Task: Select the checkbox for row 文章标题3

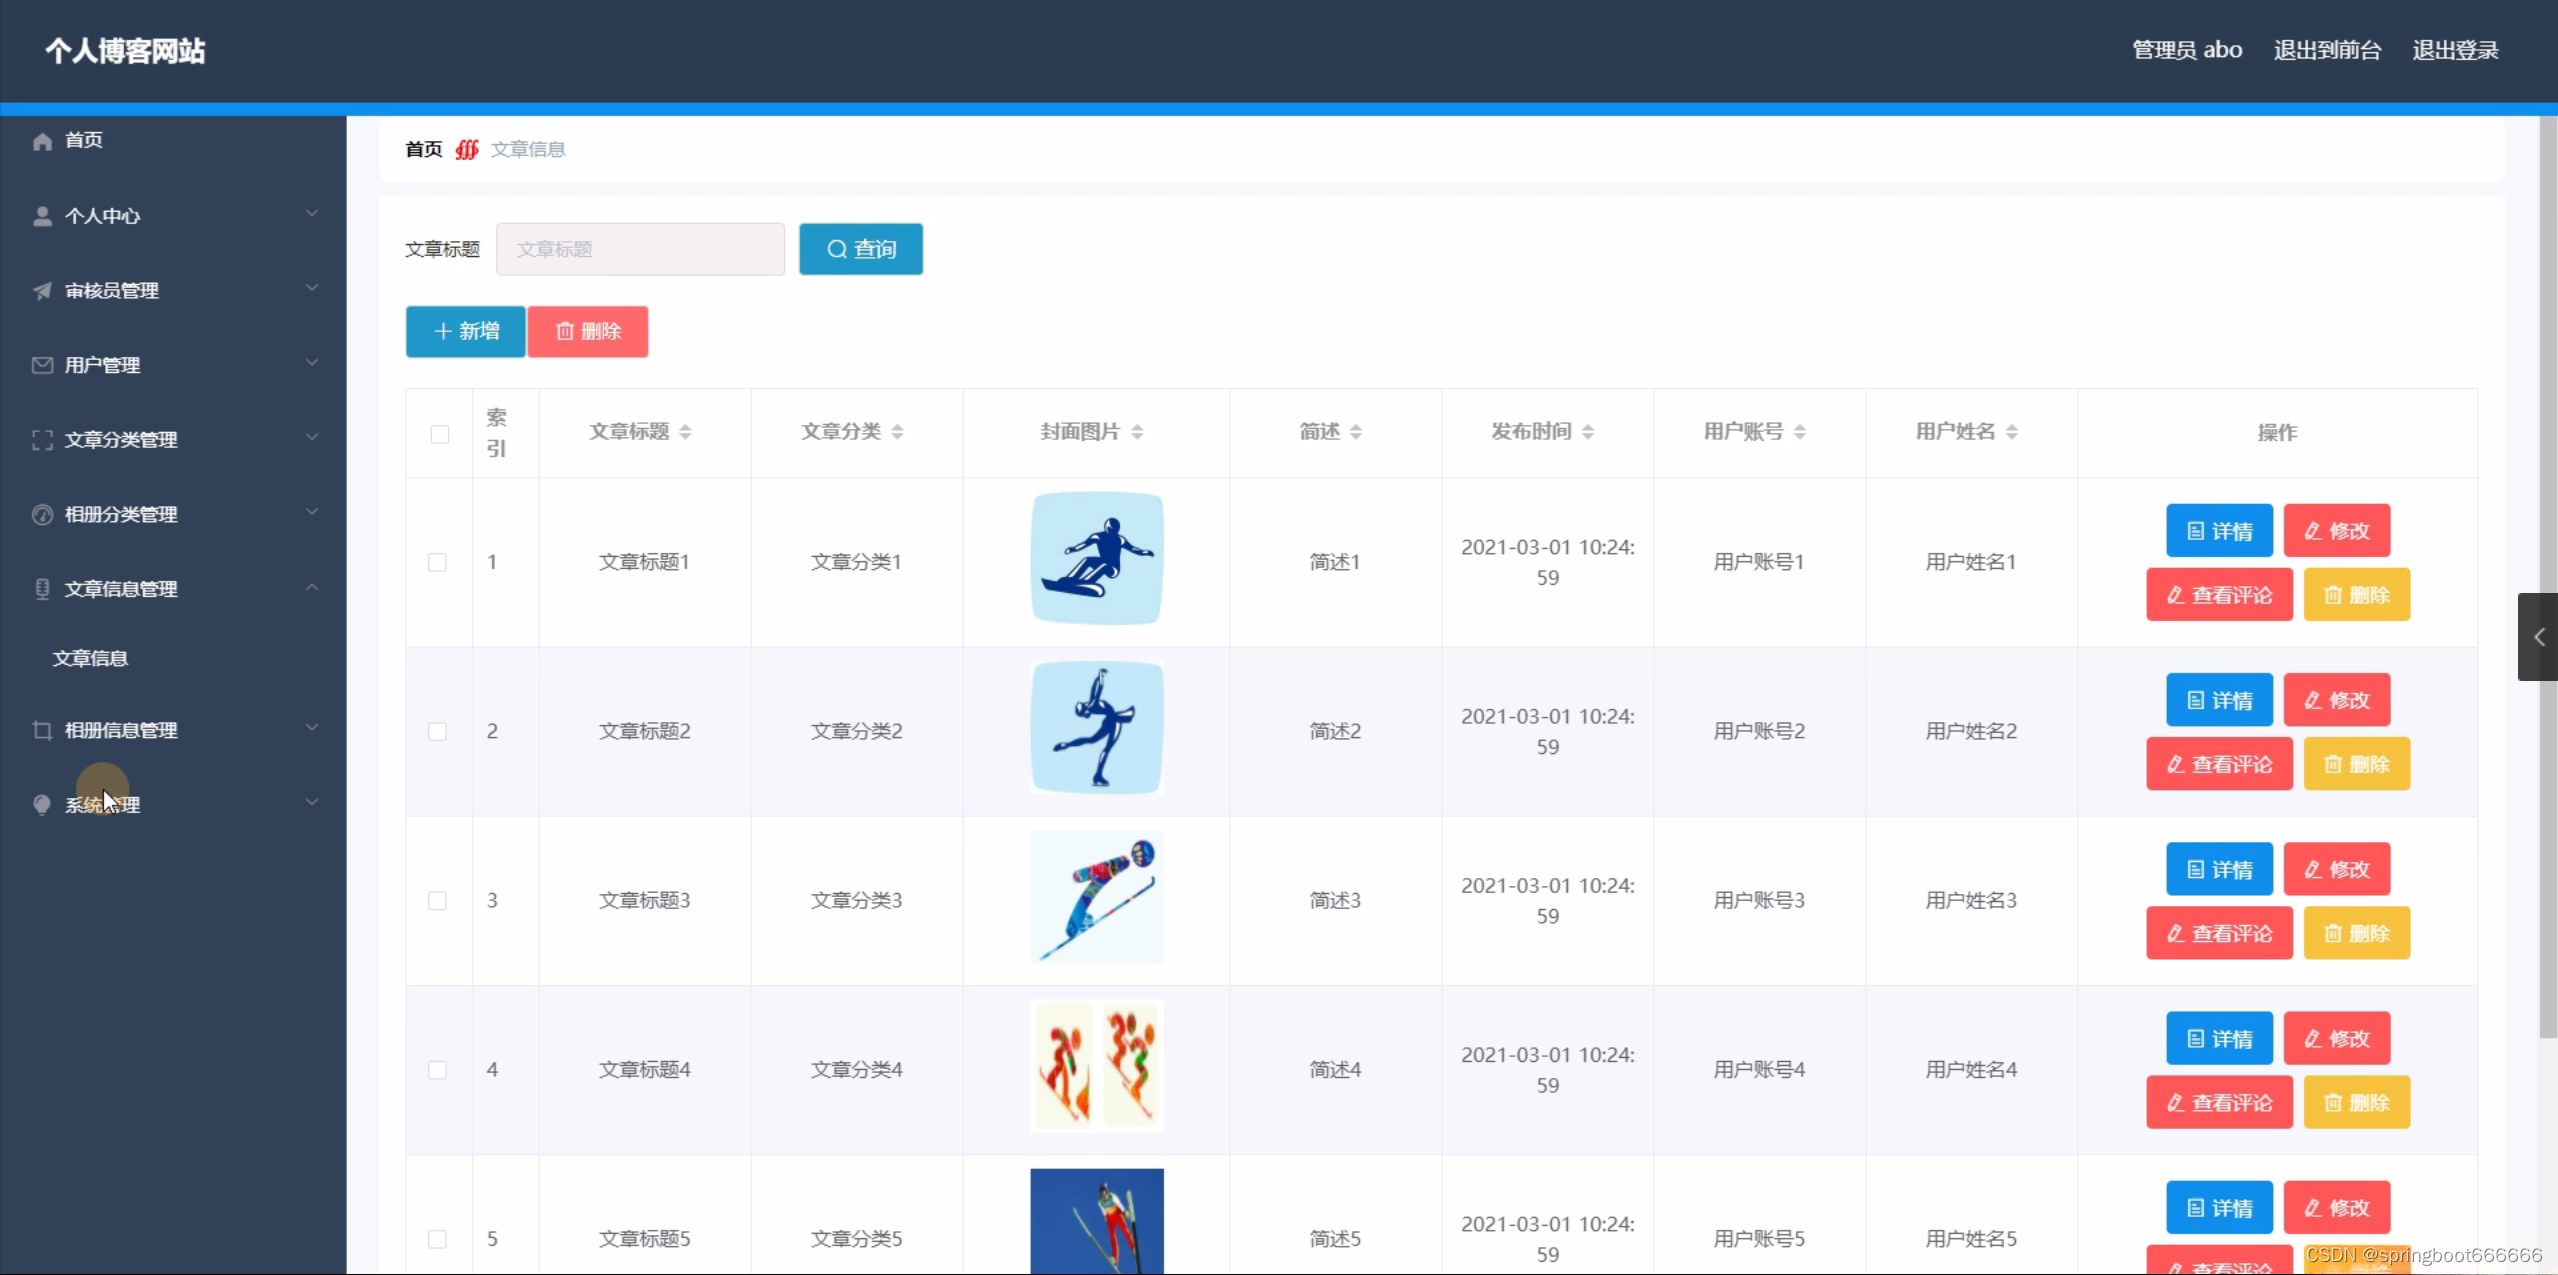Action: pos(437,901)
